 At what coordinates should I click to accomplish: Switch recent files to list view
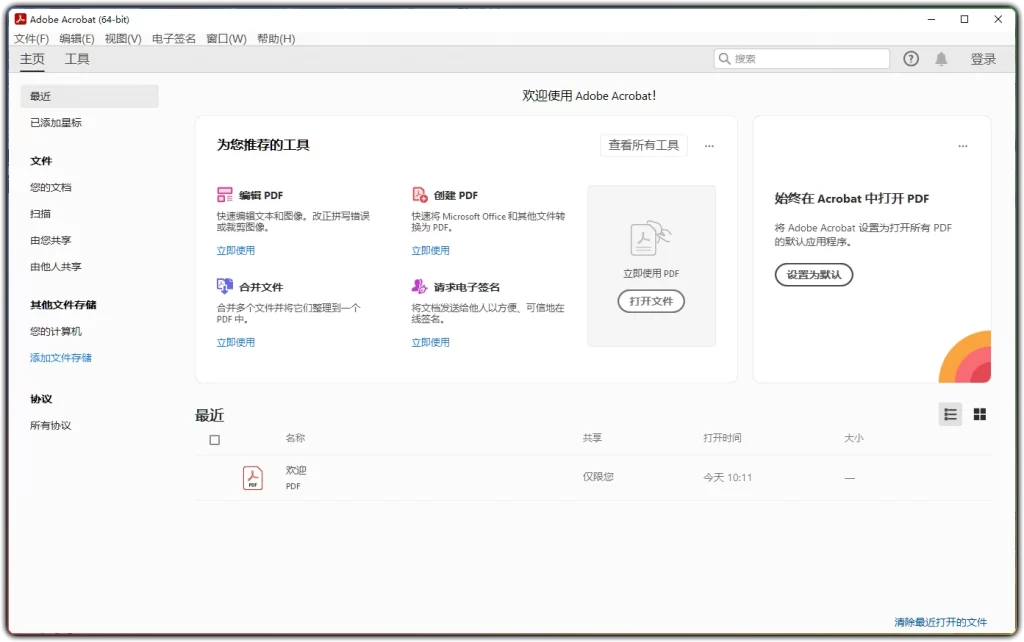click(950, 414)
